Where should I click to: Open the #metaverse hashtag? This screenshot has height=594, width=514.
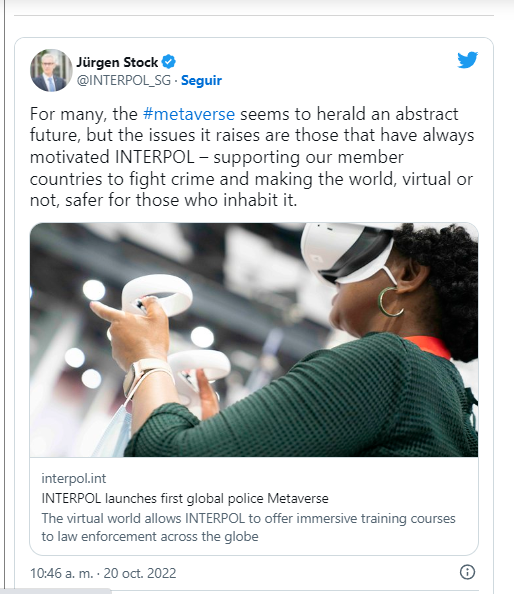click(189, 114)
